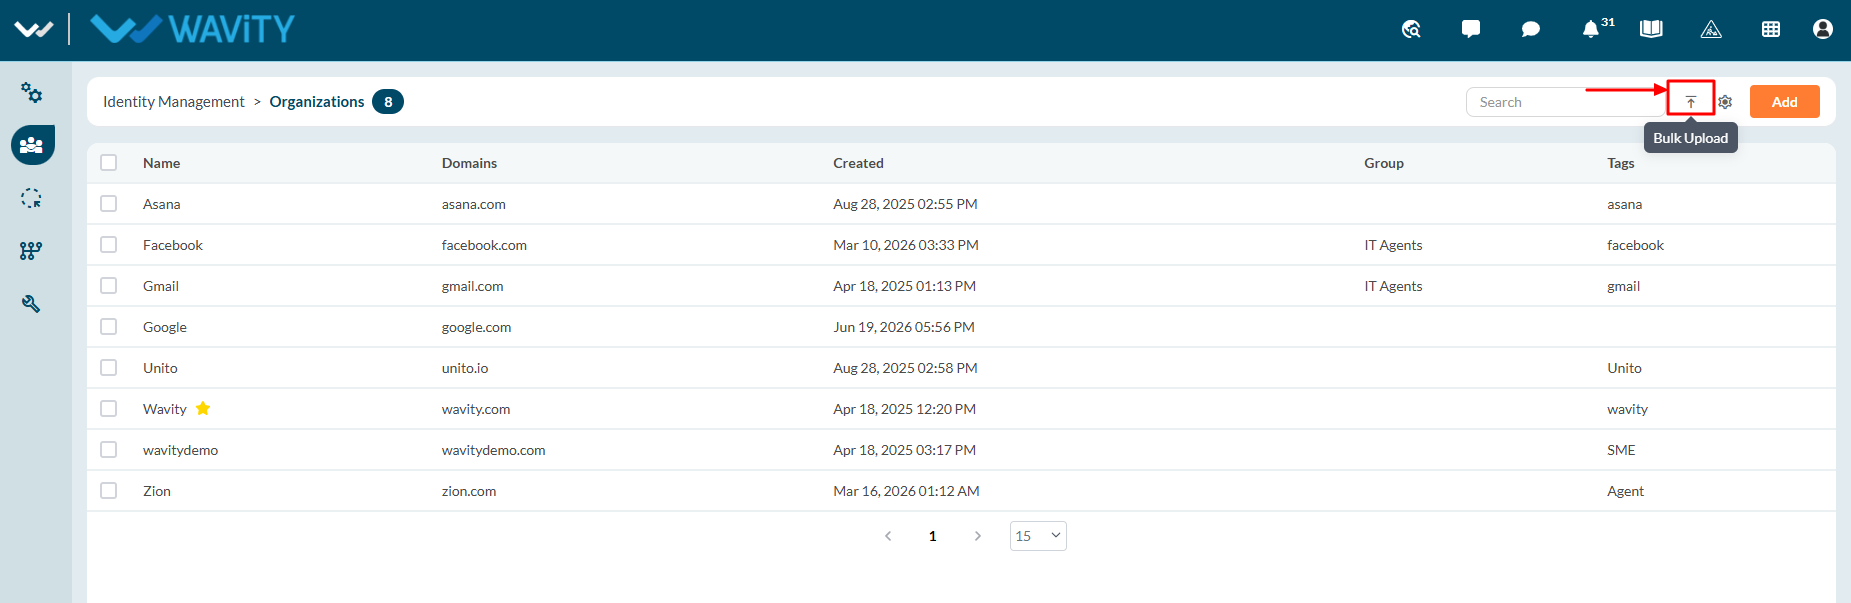The width and height of the screenshot is (1851, 603).
Task: Open the user profile avatar icon
Action: (1823, 29)
